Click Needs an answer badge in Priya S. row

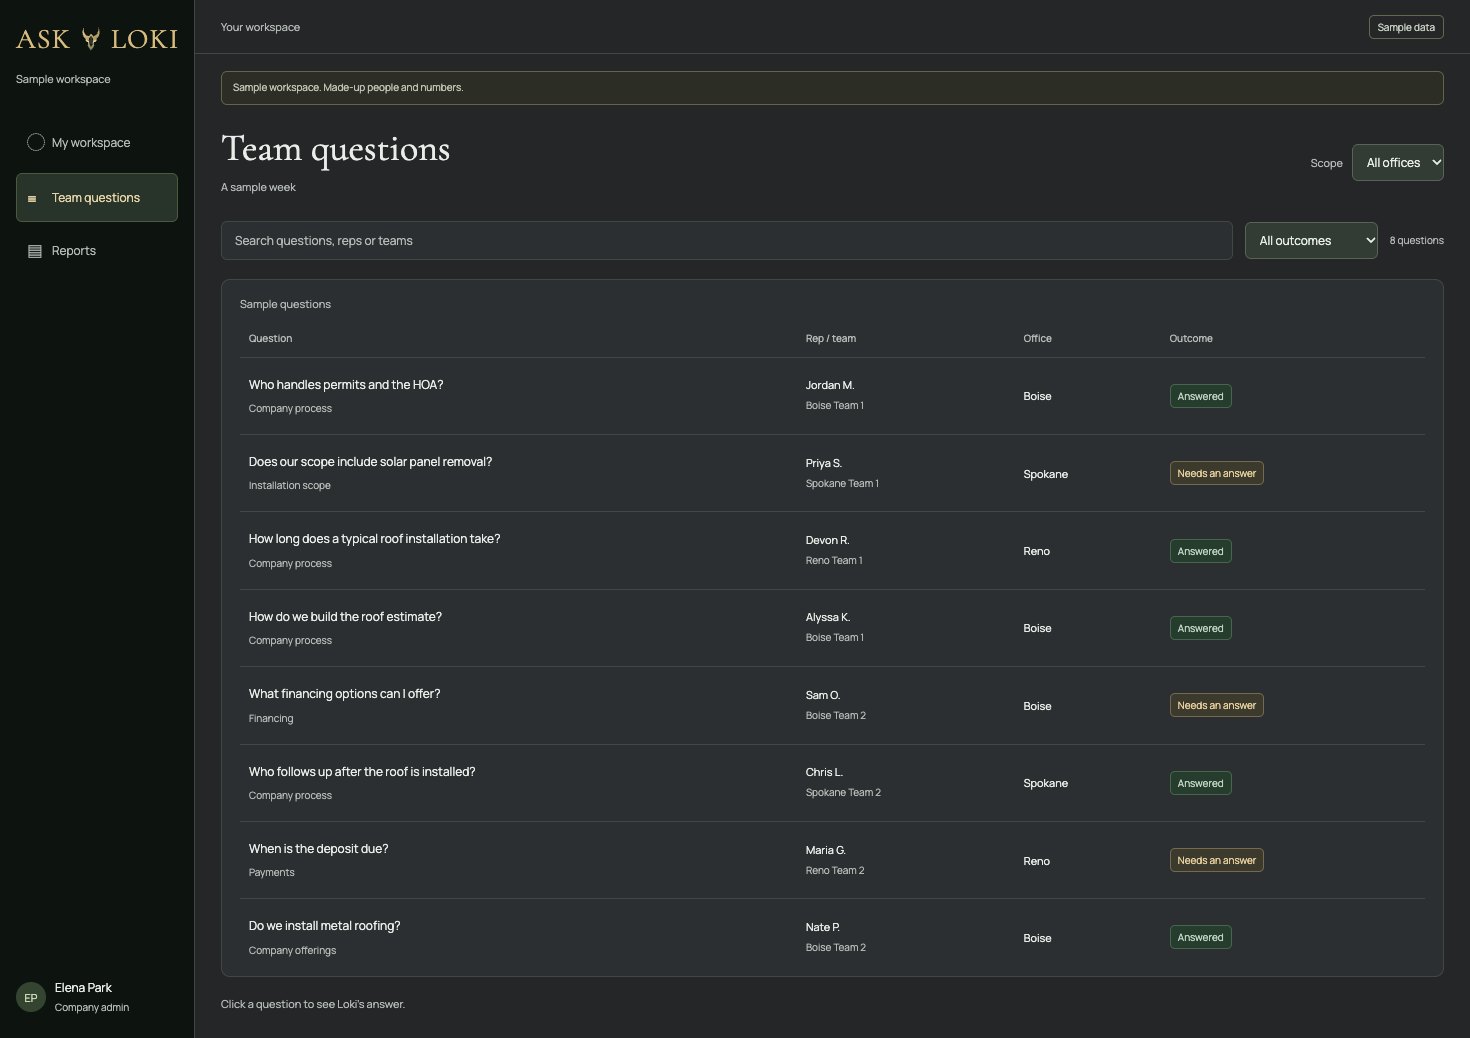[1216, 473]
